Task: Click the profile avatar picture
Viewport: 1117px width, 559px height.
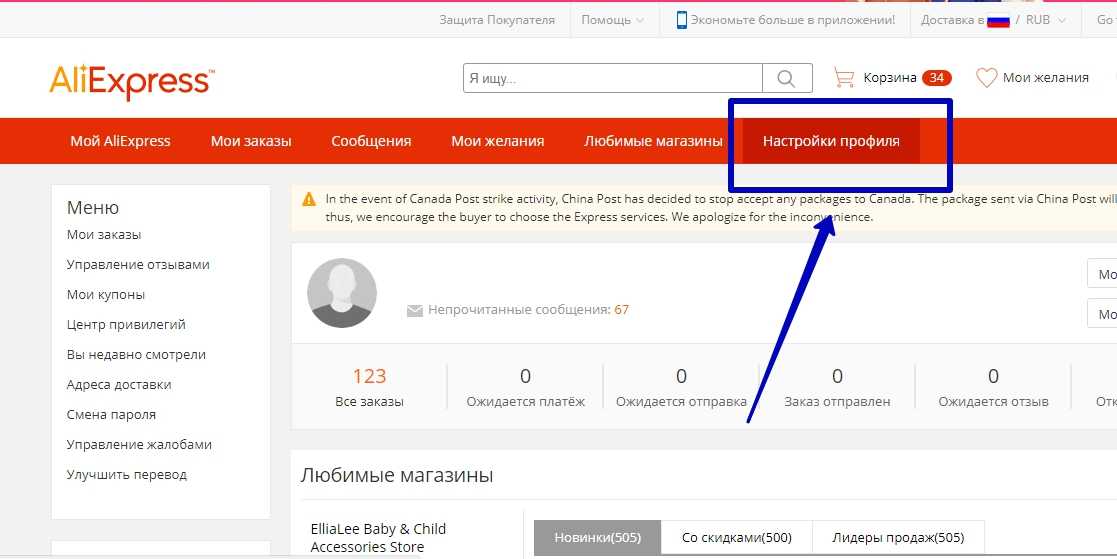Action: (341, 293)
